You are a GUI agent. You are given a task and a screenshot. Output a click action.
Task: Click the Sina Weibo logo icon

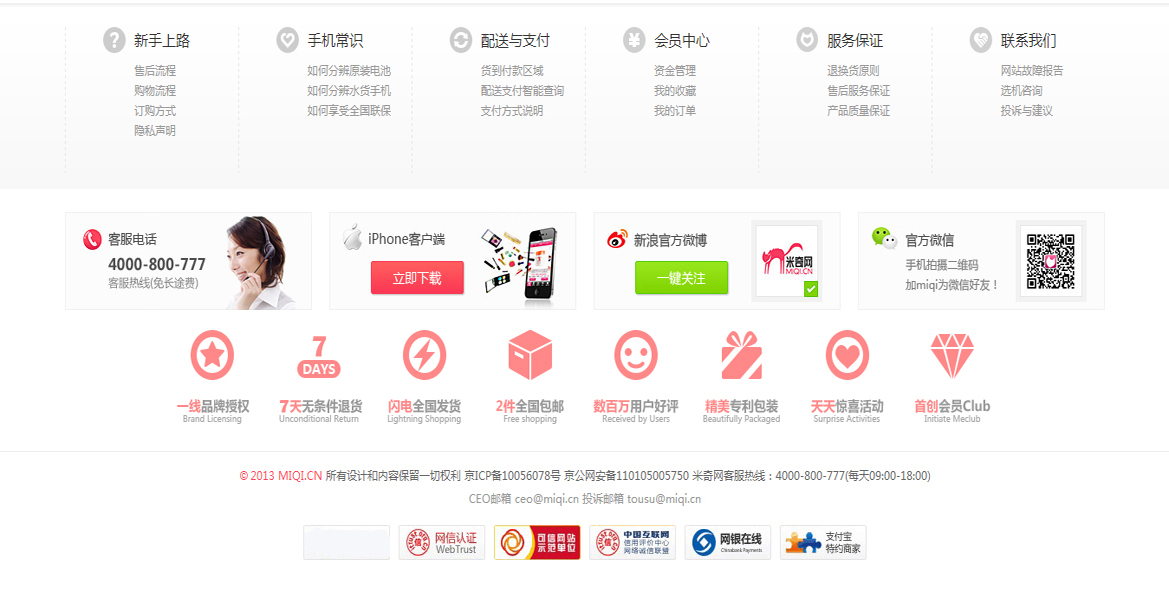[617, 239]
